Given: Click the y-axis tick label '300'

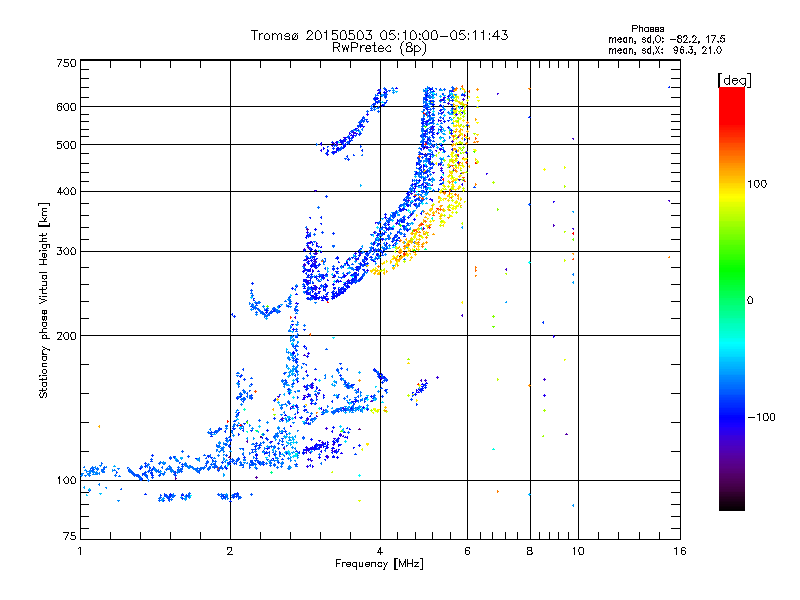Looking at the screenshot, I should (66, 251).
